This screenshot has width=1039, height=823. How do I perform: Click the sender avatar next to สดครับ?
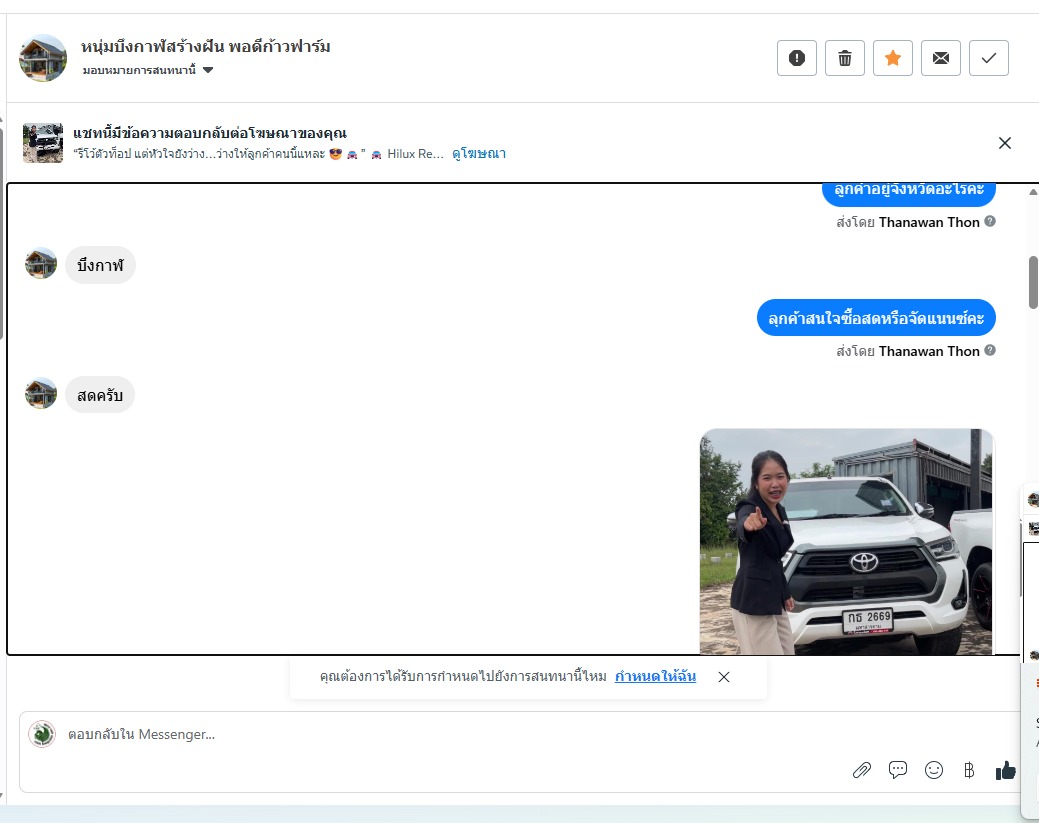point(41,394)
